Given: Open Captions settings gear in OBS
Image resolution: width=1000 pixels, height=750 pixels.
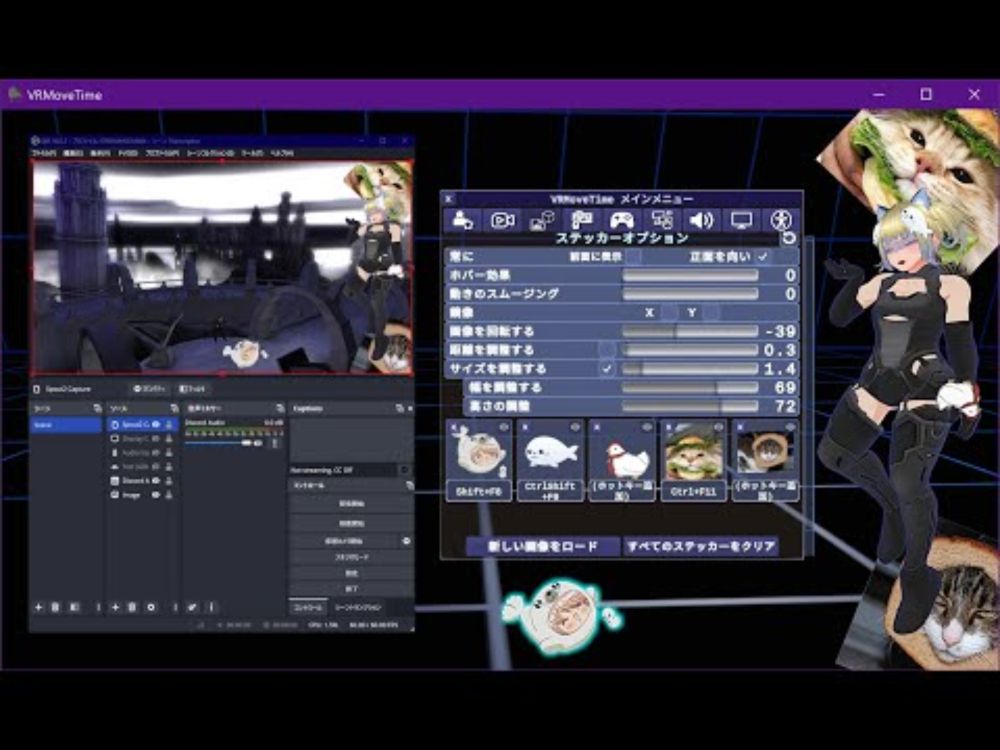Looking at the screenshot, I should point(404,470).
